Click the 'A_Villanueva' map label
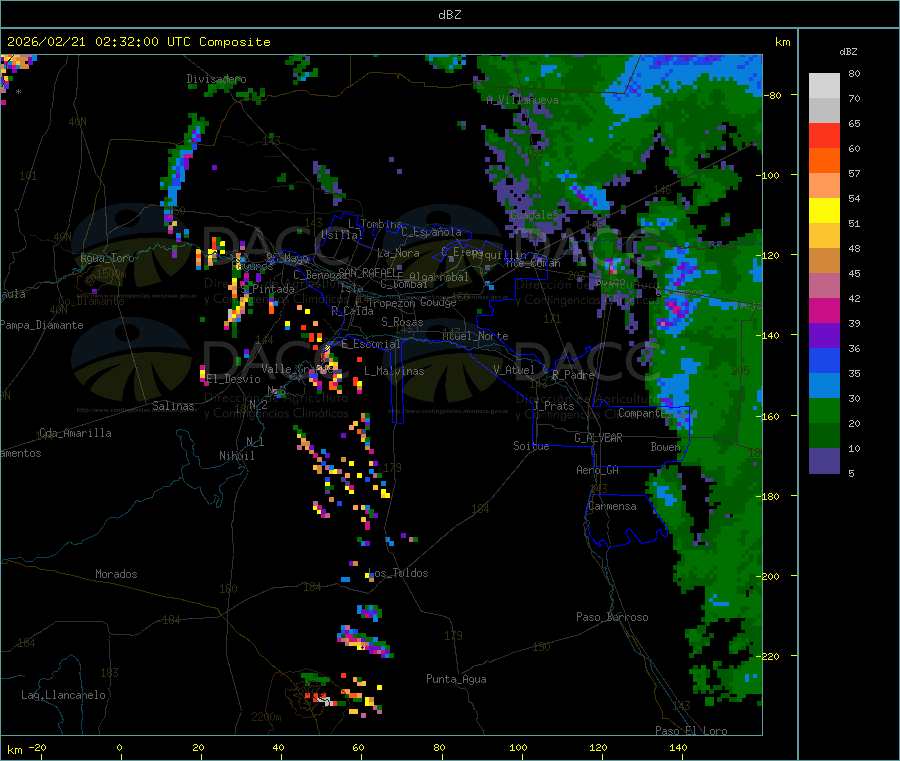Image resolution: width=900 pixels, height=761 pixels. pyautogui.click(x=522, y=100)
